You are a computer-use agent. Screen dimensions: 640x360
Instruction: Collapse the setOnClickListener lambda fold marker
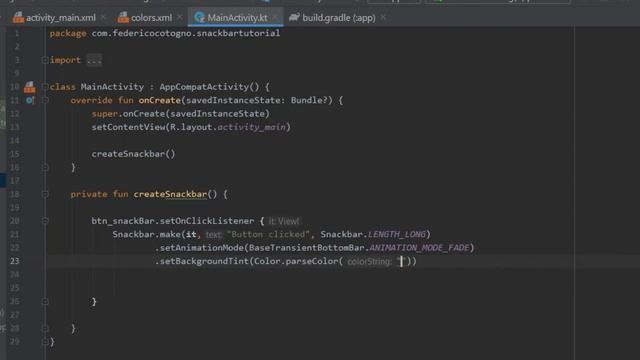point(45,221)
